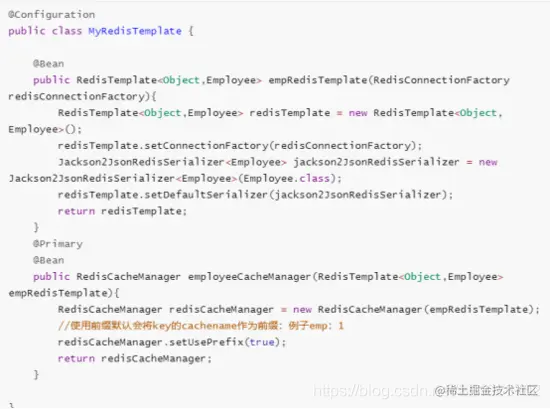Click the redisConnectionFactory parameter name

(76, 96)
